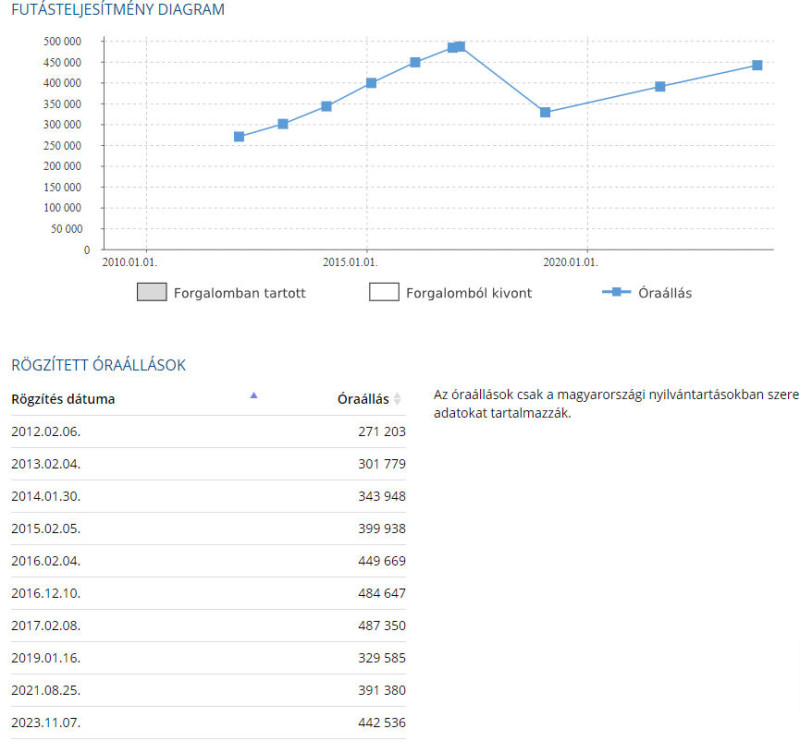Click the note about magyarországi nyilvántartások
This screenshot has width=800, height=741.
[x=616, y=404]
